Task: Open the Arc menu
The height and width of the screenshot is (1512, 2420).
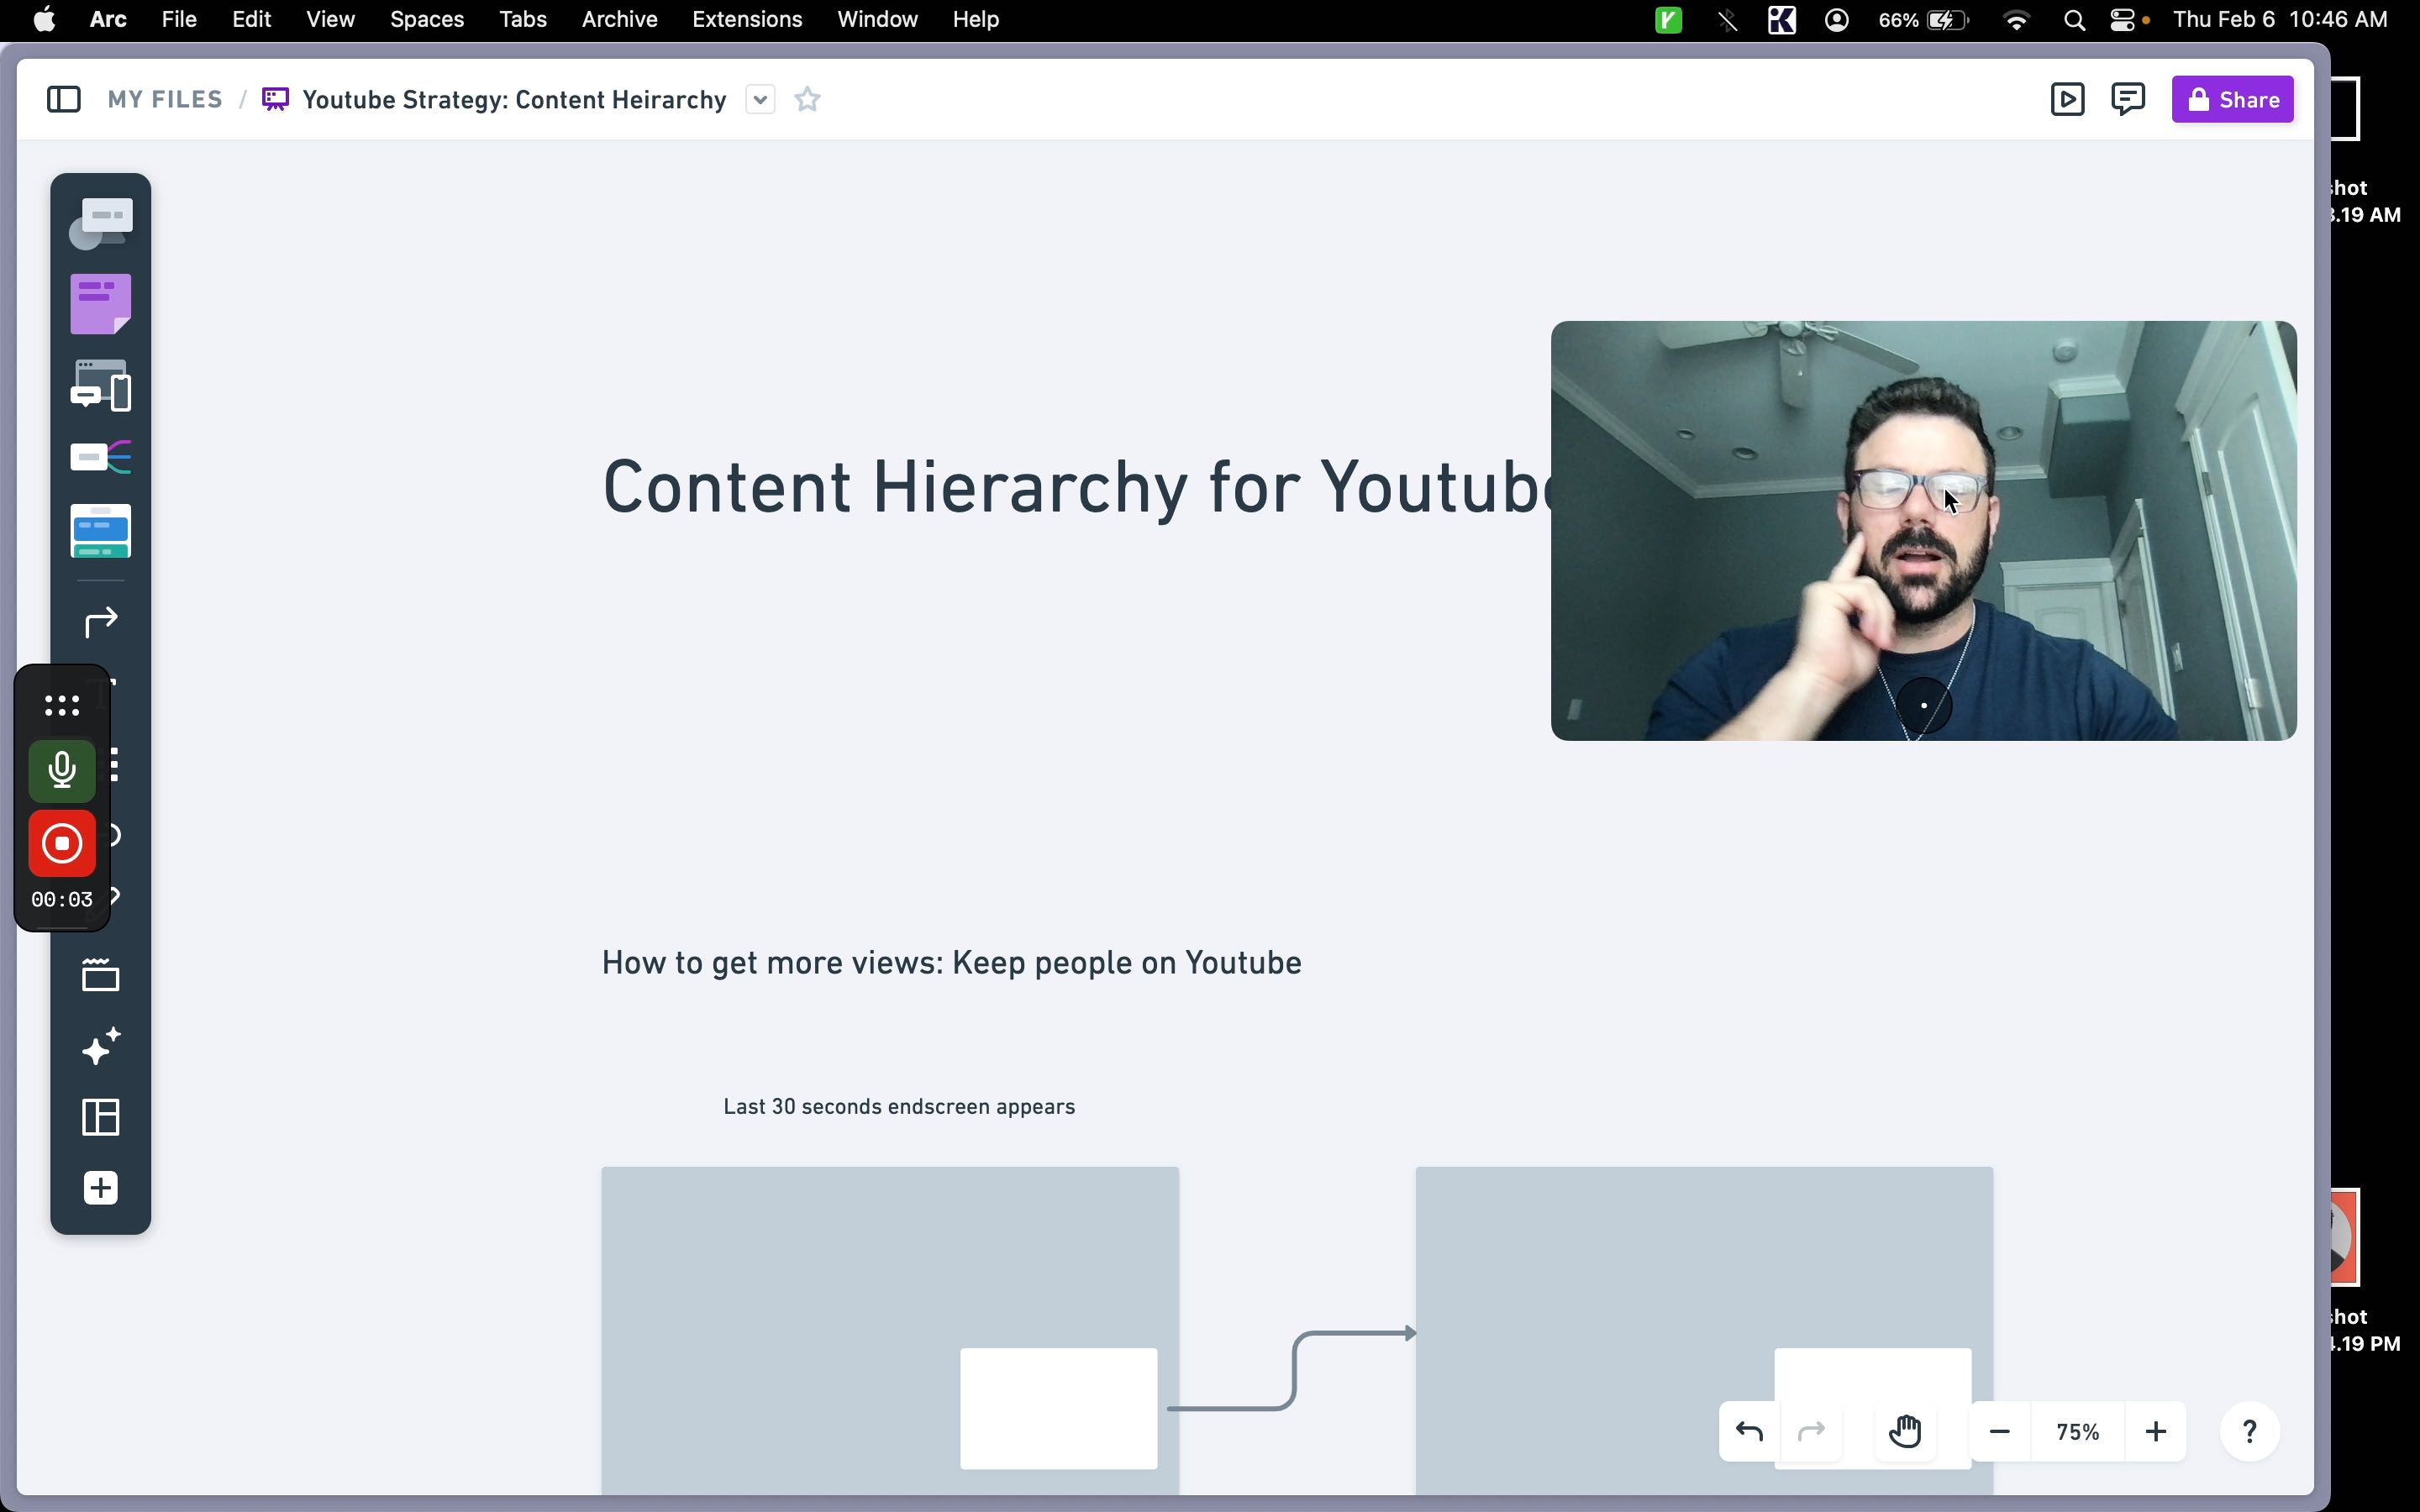Action: point(108,19)
